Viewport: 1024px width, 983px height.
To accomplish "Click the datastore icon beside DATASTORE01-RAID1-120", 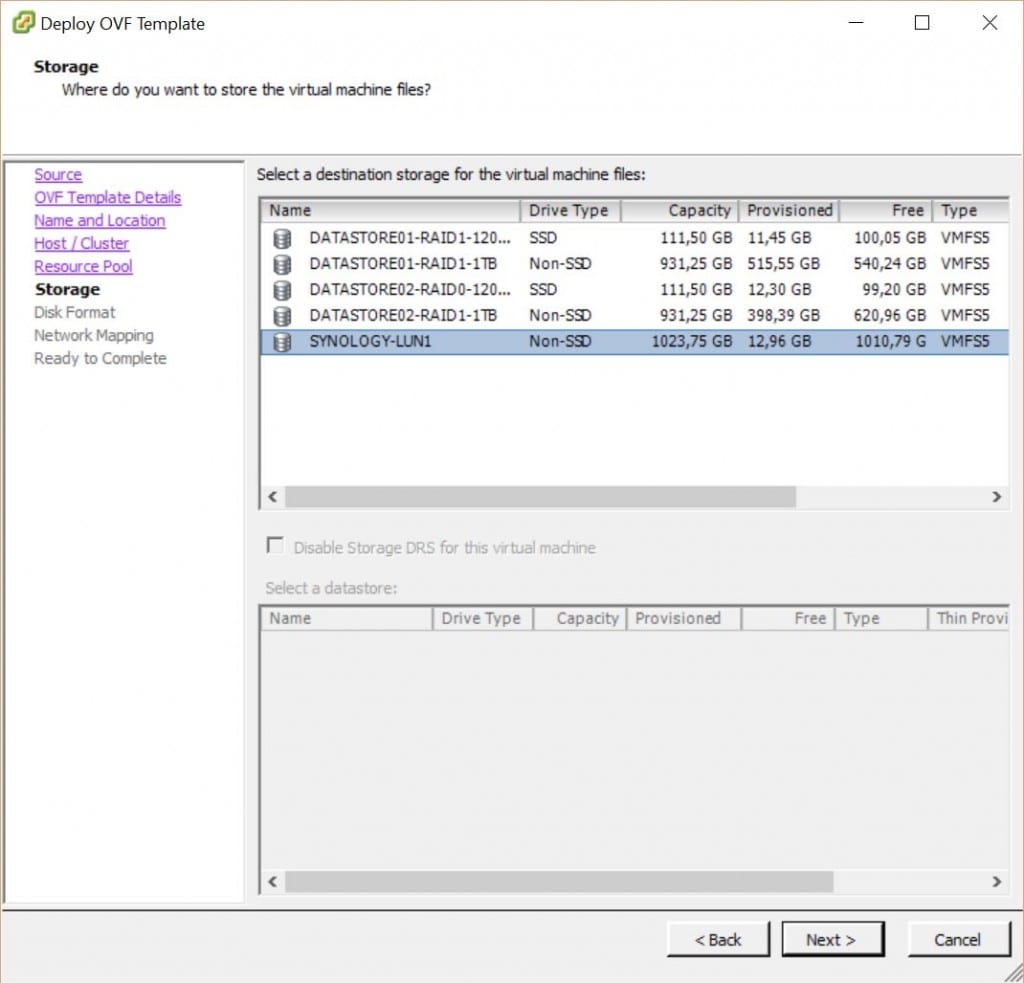I will tap(282, 238).
